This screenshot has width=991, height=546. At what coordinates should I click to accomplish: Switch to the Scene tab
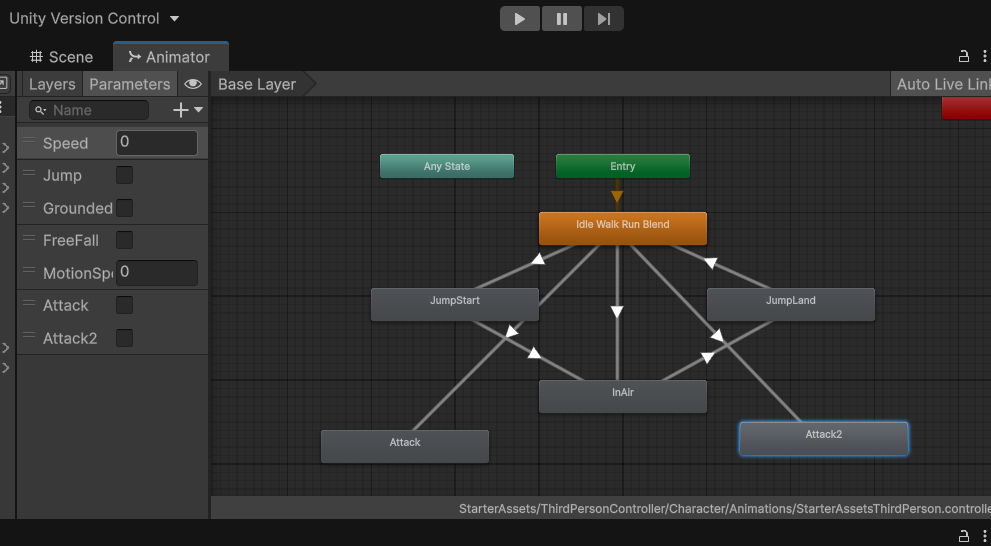[62, 57]
